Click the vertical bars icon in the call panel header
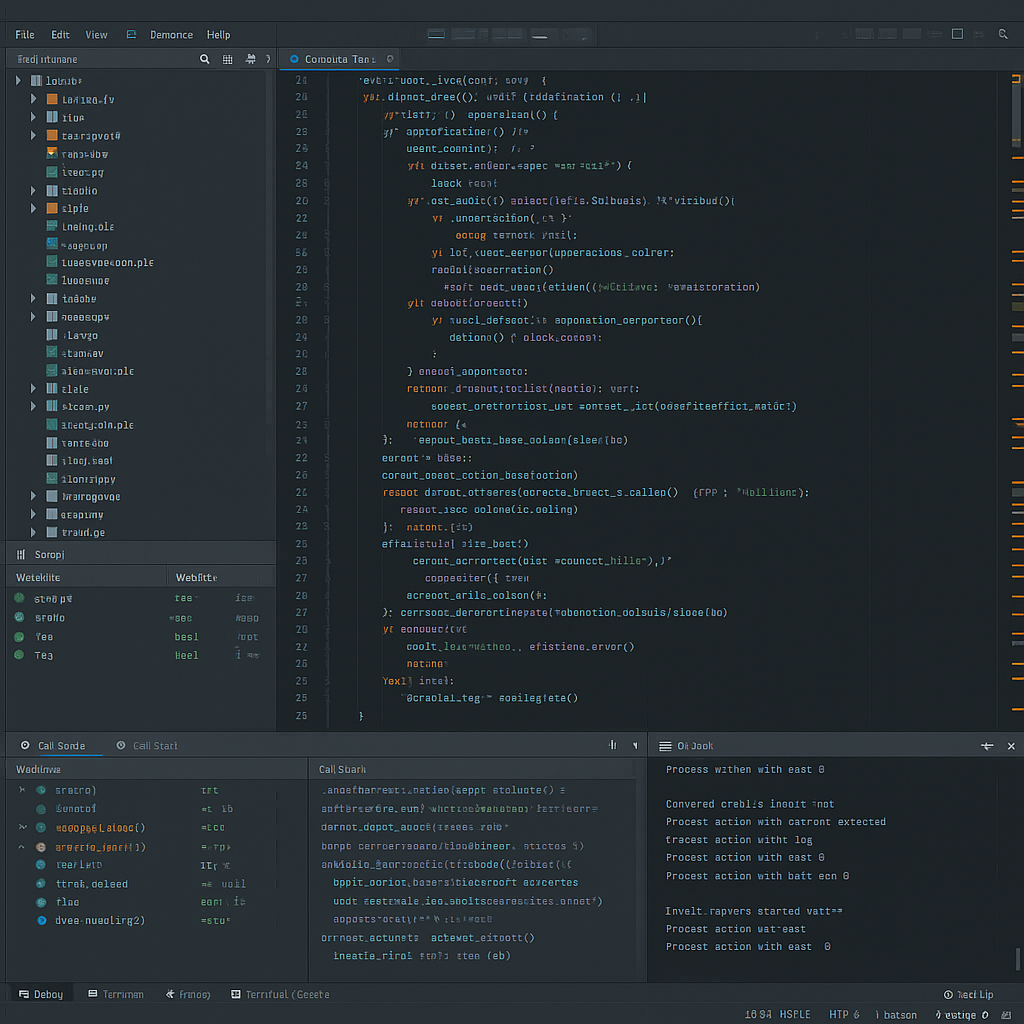 (613, 744)
